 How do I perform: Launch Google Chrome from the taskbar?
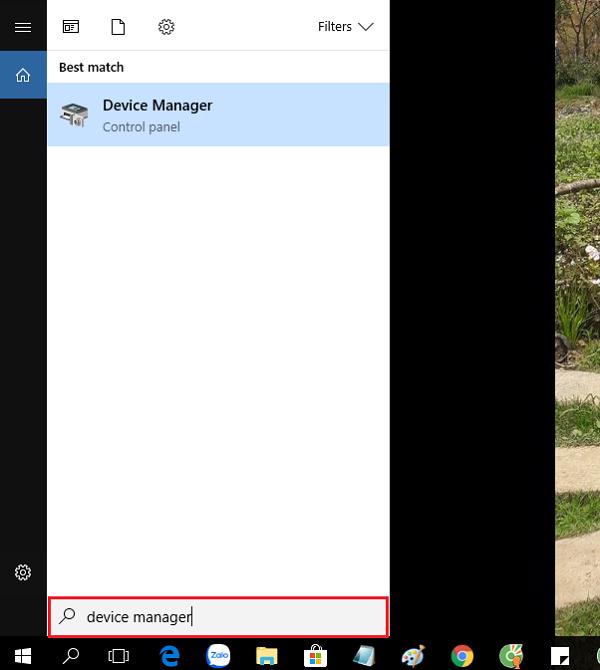pyautogui.click(x=461, y=656)
